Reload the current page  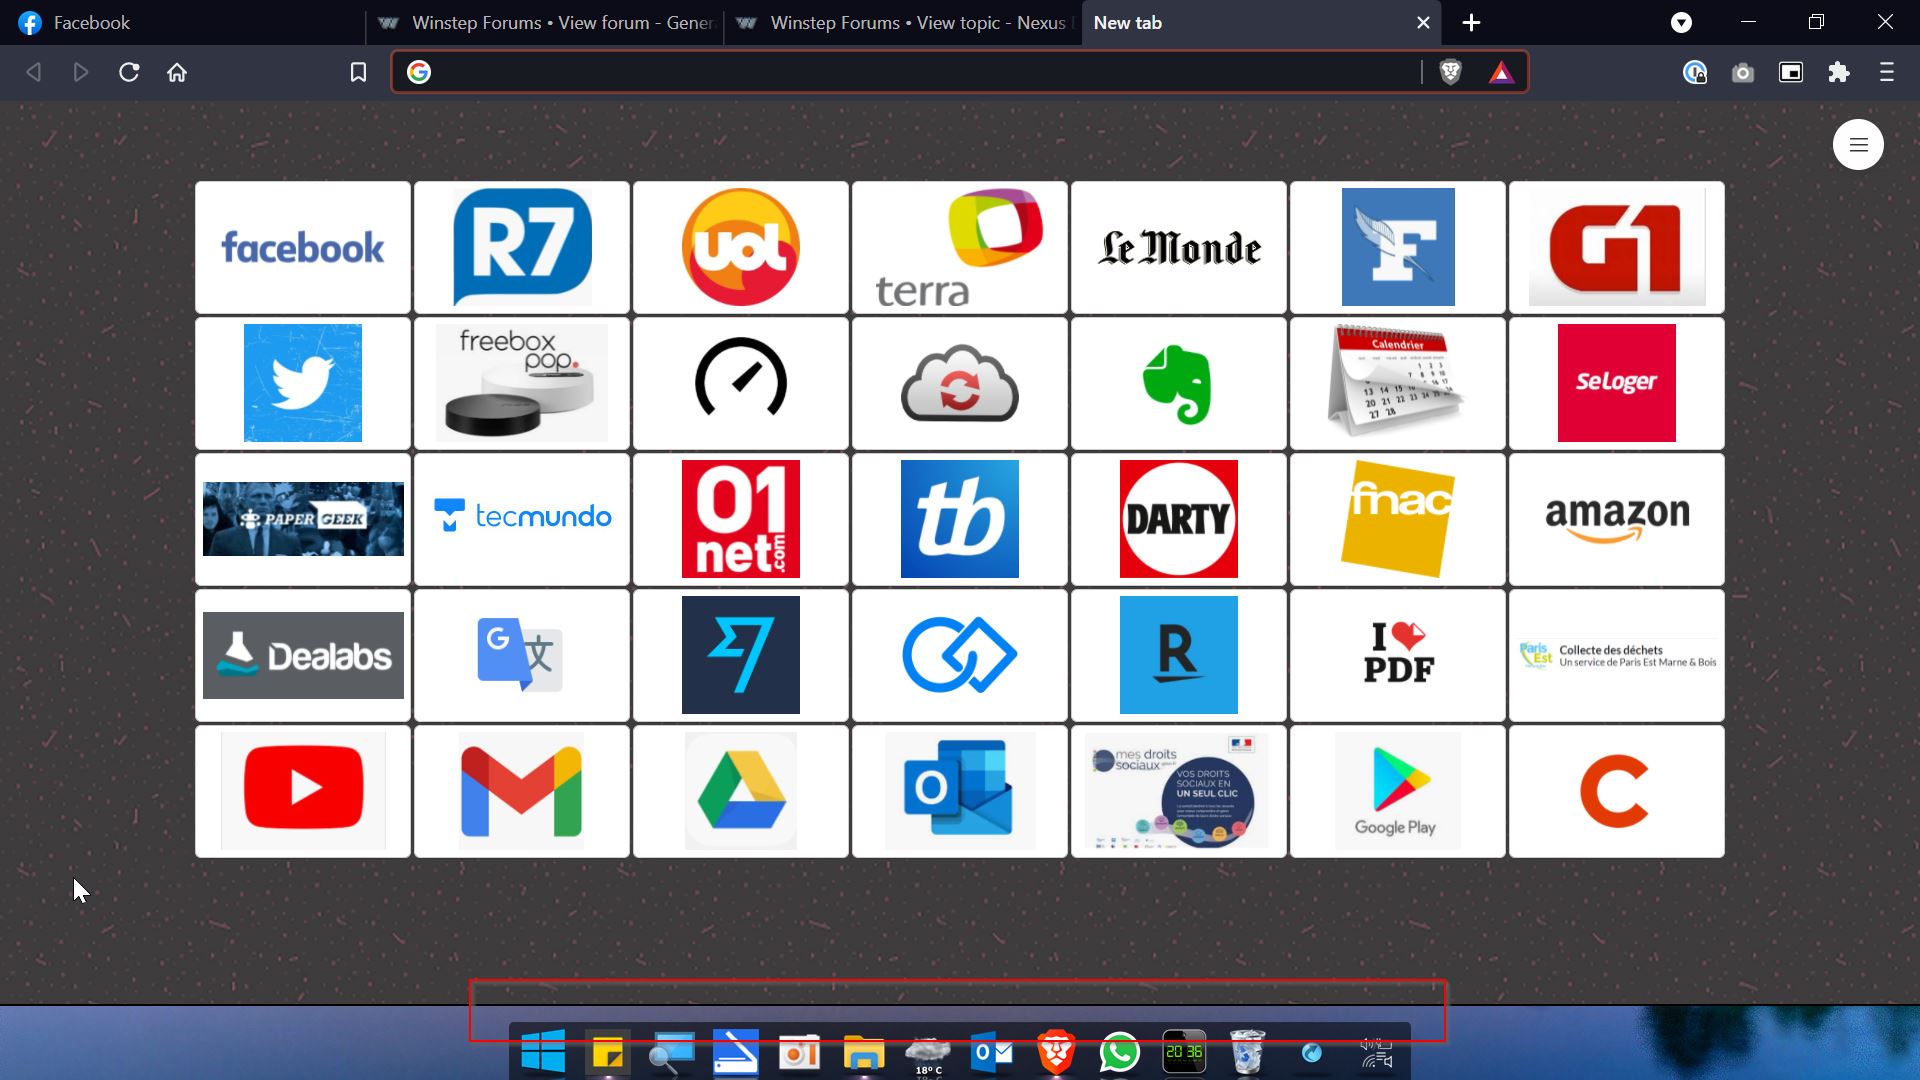point(129,72)
